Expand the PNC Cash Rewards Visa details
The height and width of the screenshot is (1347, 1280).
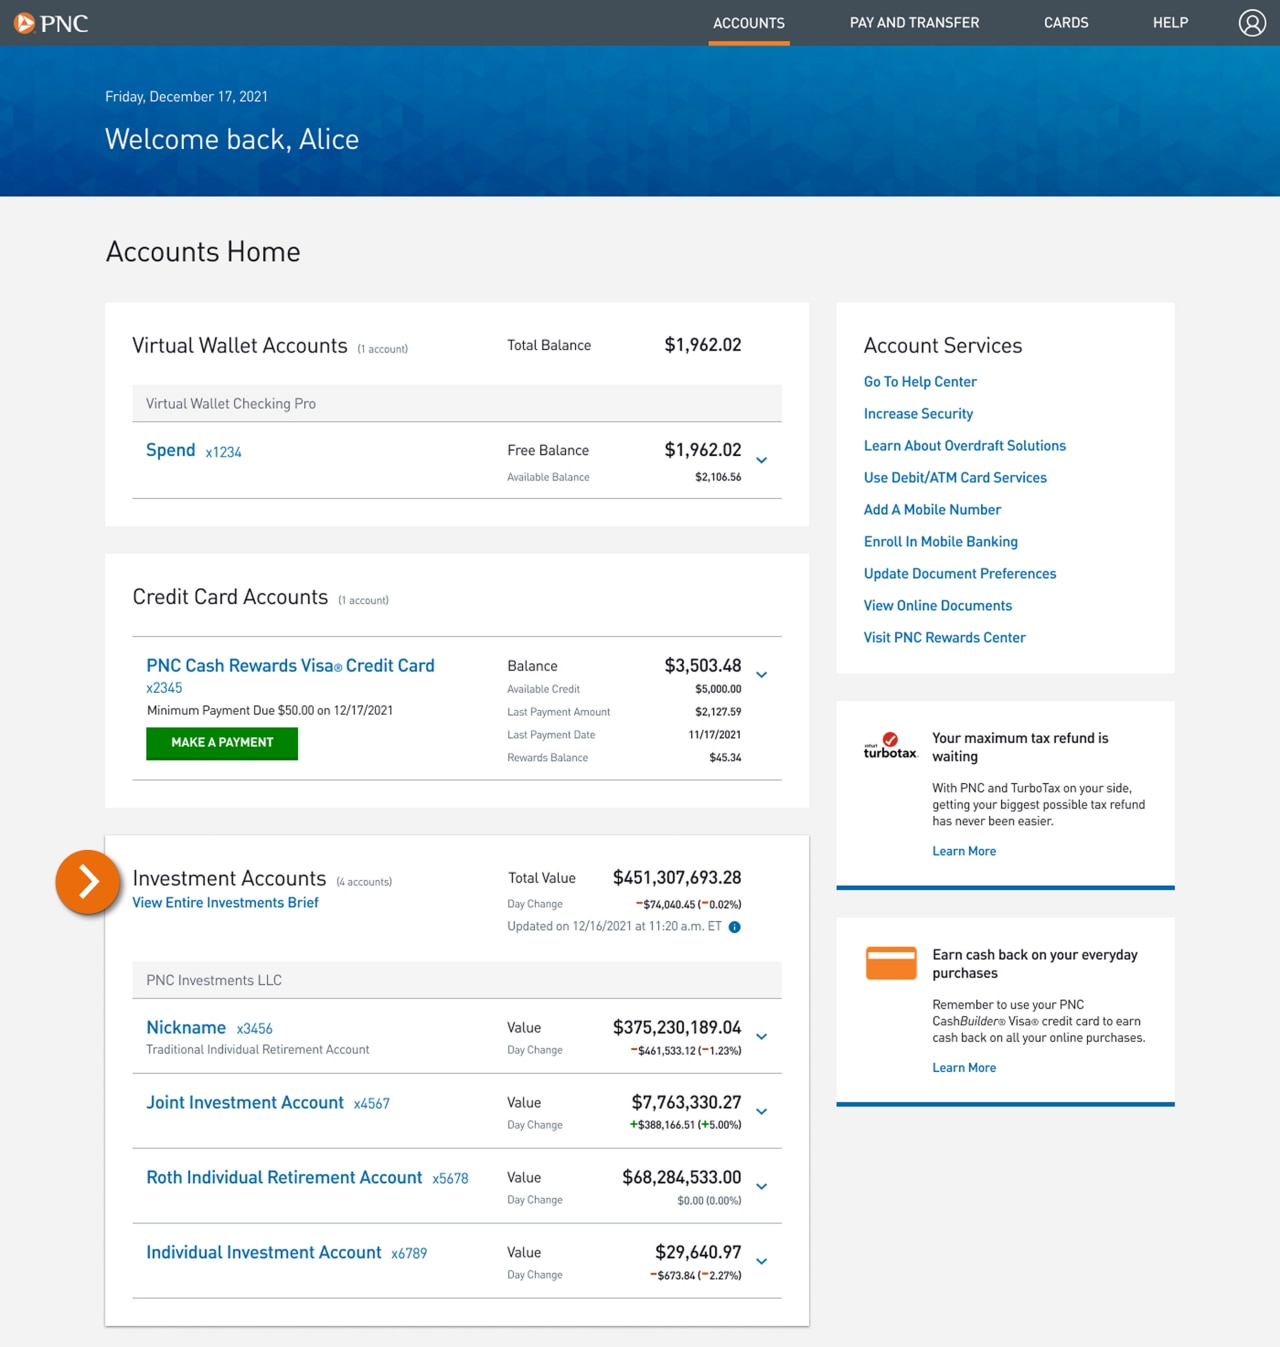click(x=761, y=675)
